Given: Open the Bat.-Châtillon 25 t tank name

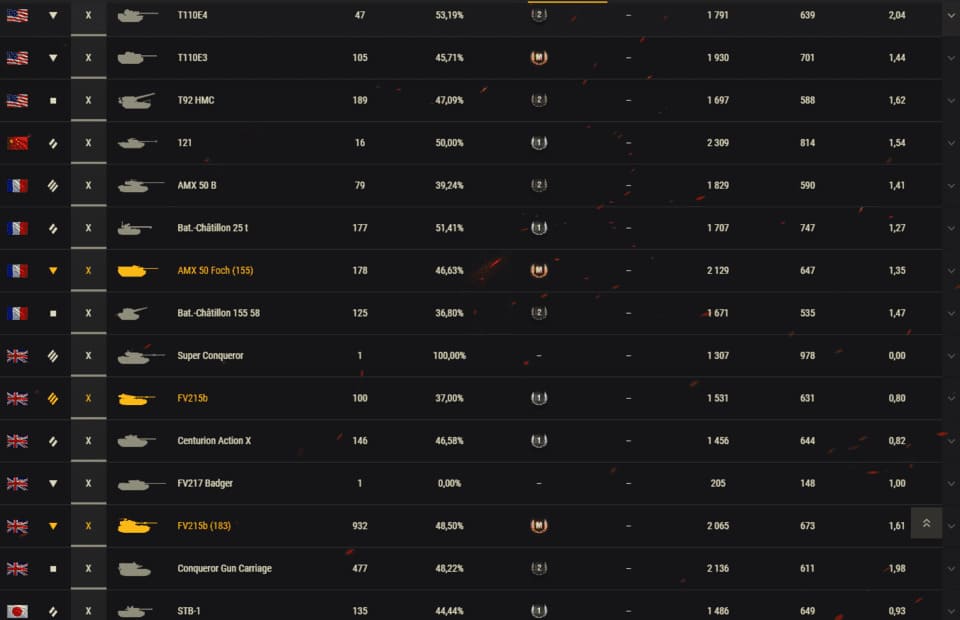Looking at the screenshot, I should [x=213, y=229].
